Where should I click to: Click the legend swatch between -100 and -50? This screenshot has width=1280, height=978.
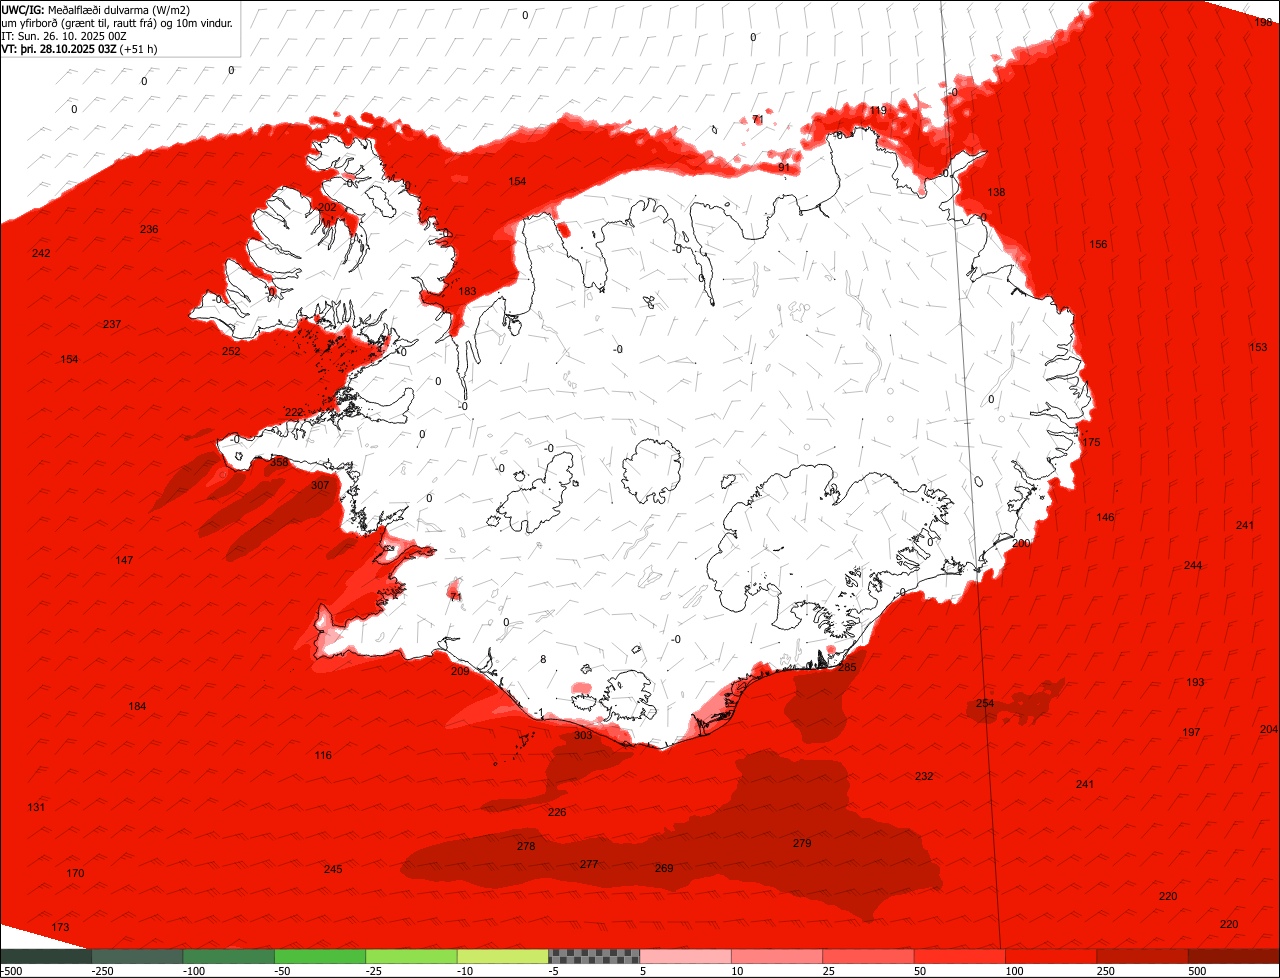point(228,956)
